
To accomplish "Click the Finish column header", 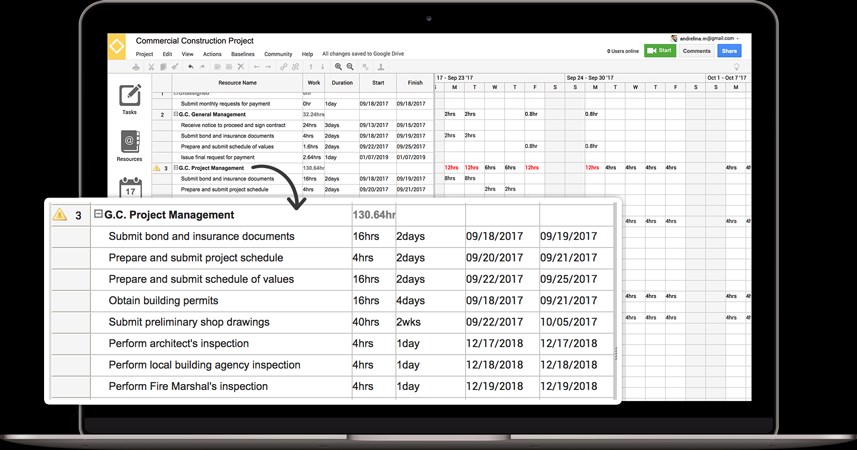I will pos(415,83).
